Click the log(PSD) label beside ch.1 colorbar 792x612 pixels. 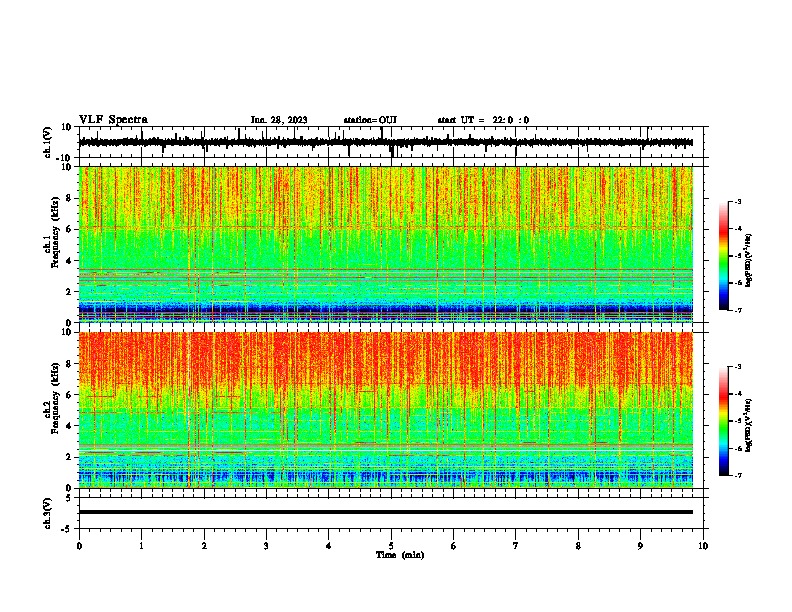748,260
